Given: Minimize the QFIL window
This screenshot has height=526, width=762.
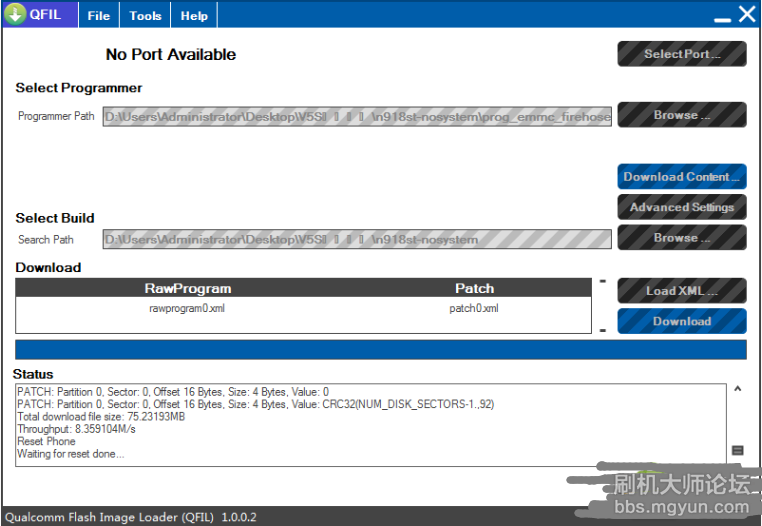Looking at the screenshot, I should click(723, 19).
